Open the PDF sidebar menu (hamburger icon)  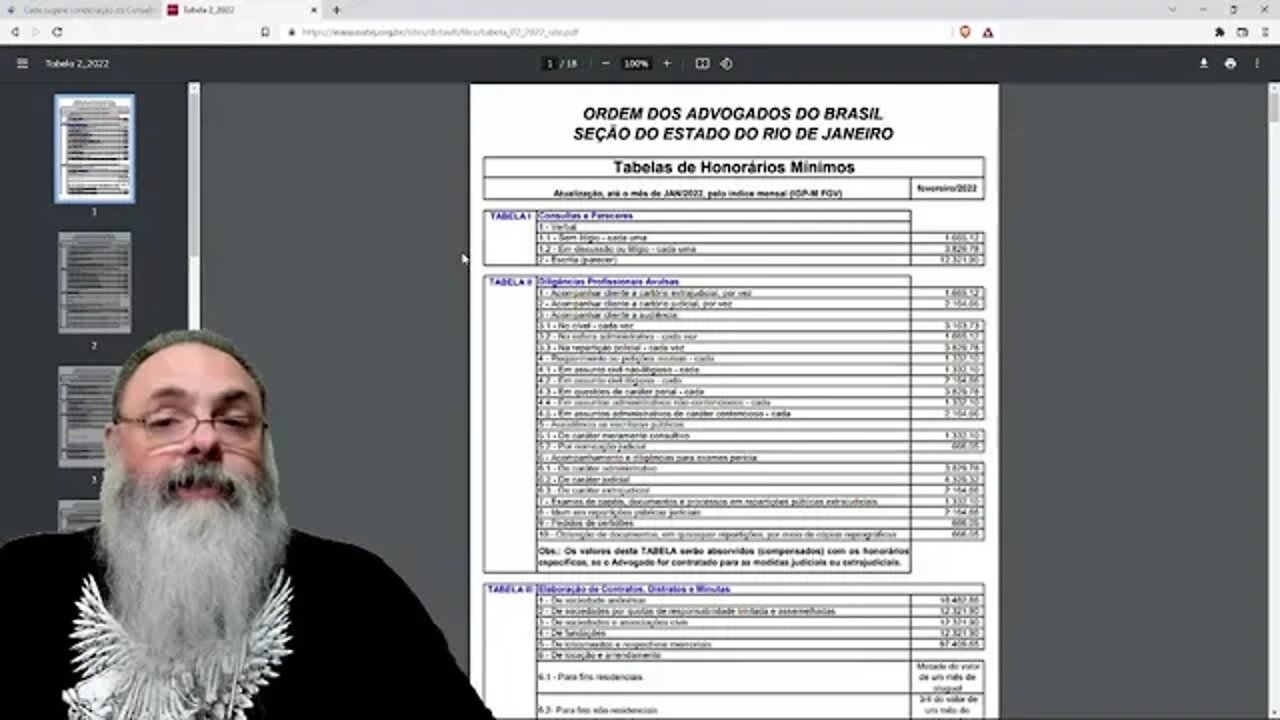(x=22, y=63)
